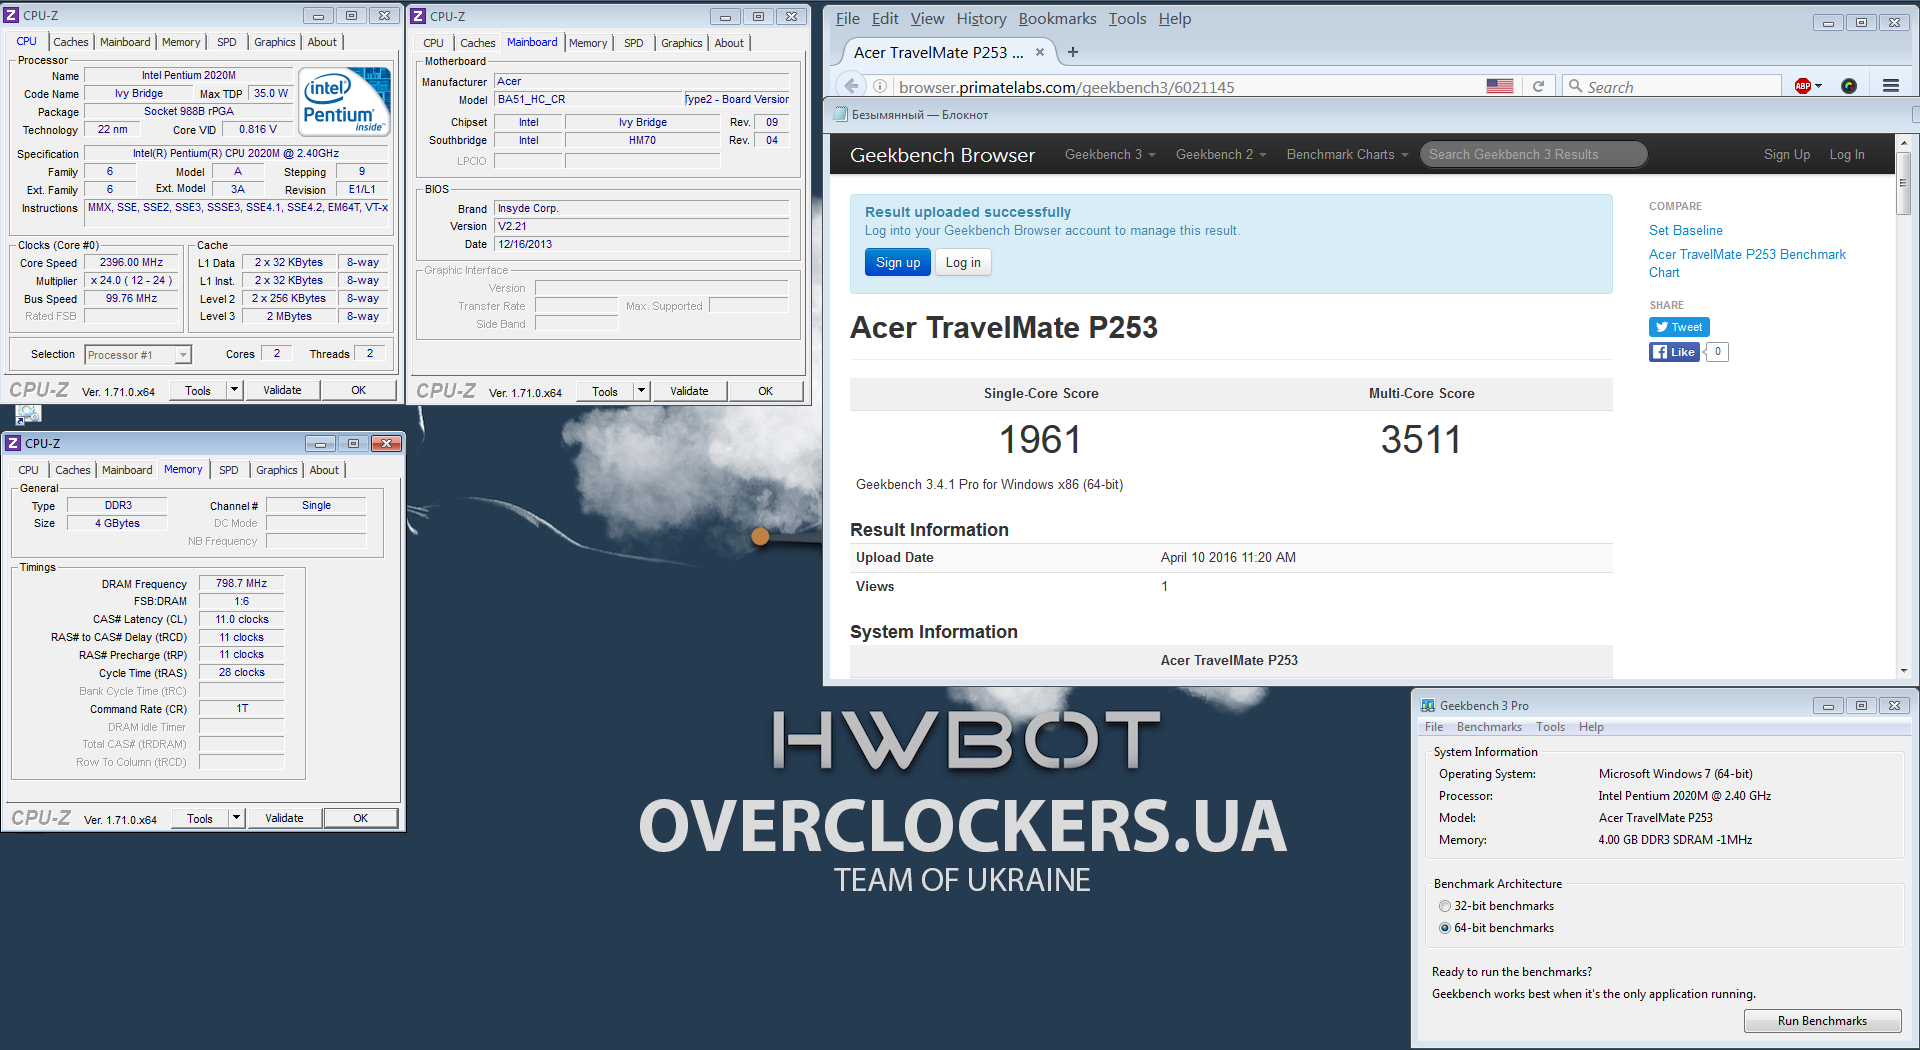Close the Acer TravelMate P253 browser tab
This screenshot has width=1920, height=1050.
[1040, 52]
